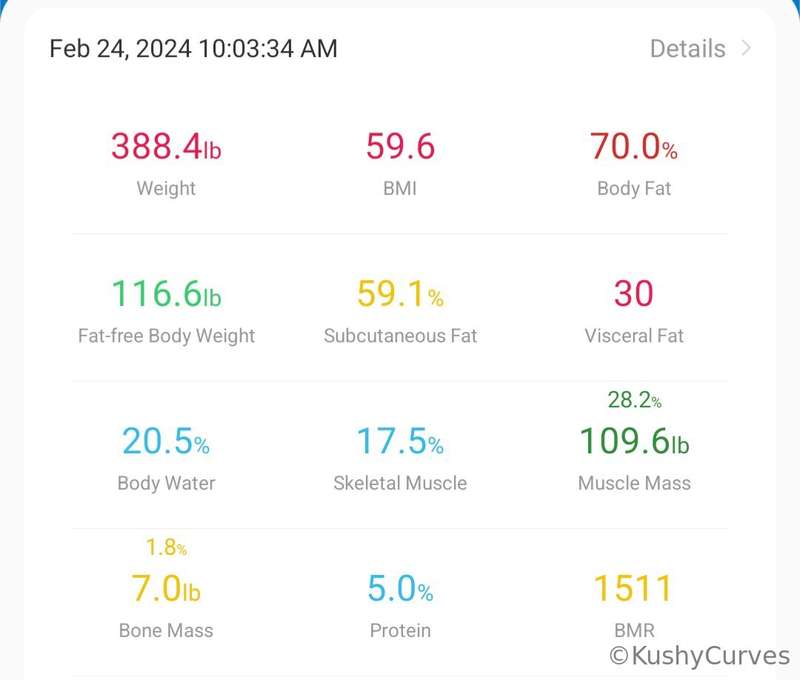This screenshot has width=800, height=680.
Task: Click the Feb 24, 2024 timestamp
Action: (x=193, y=49)
